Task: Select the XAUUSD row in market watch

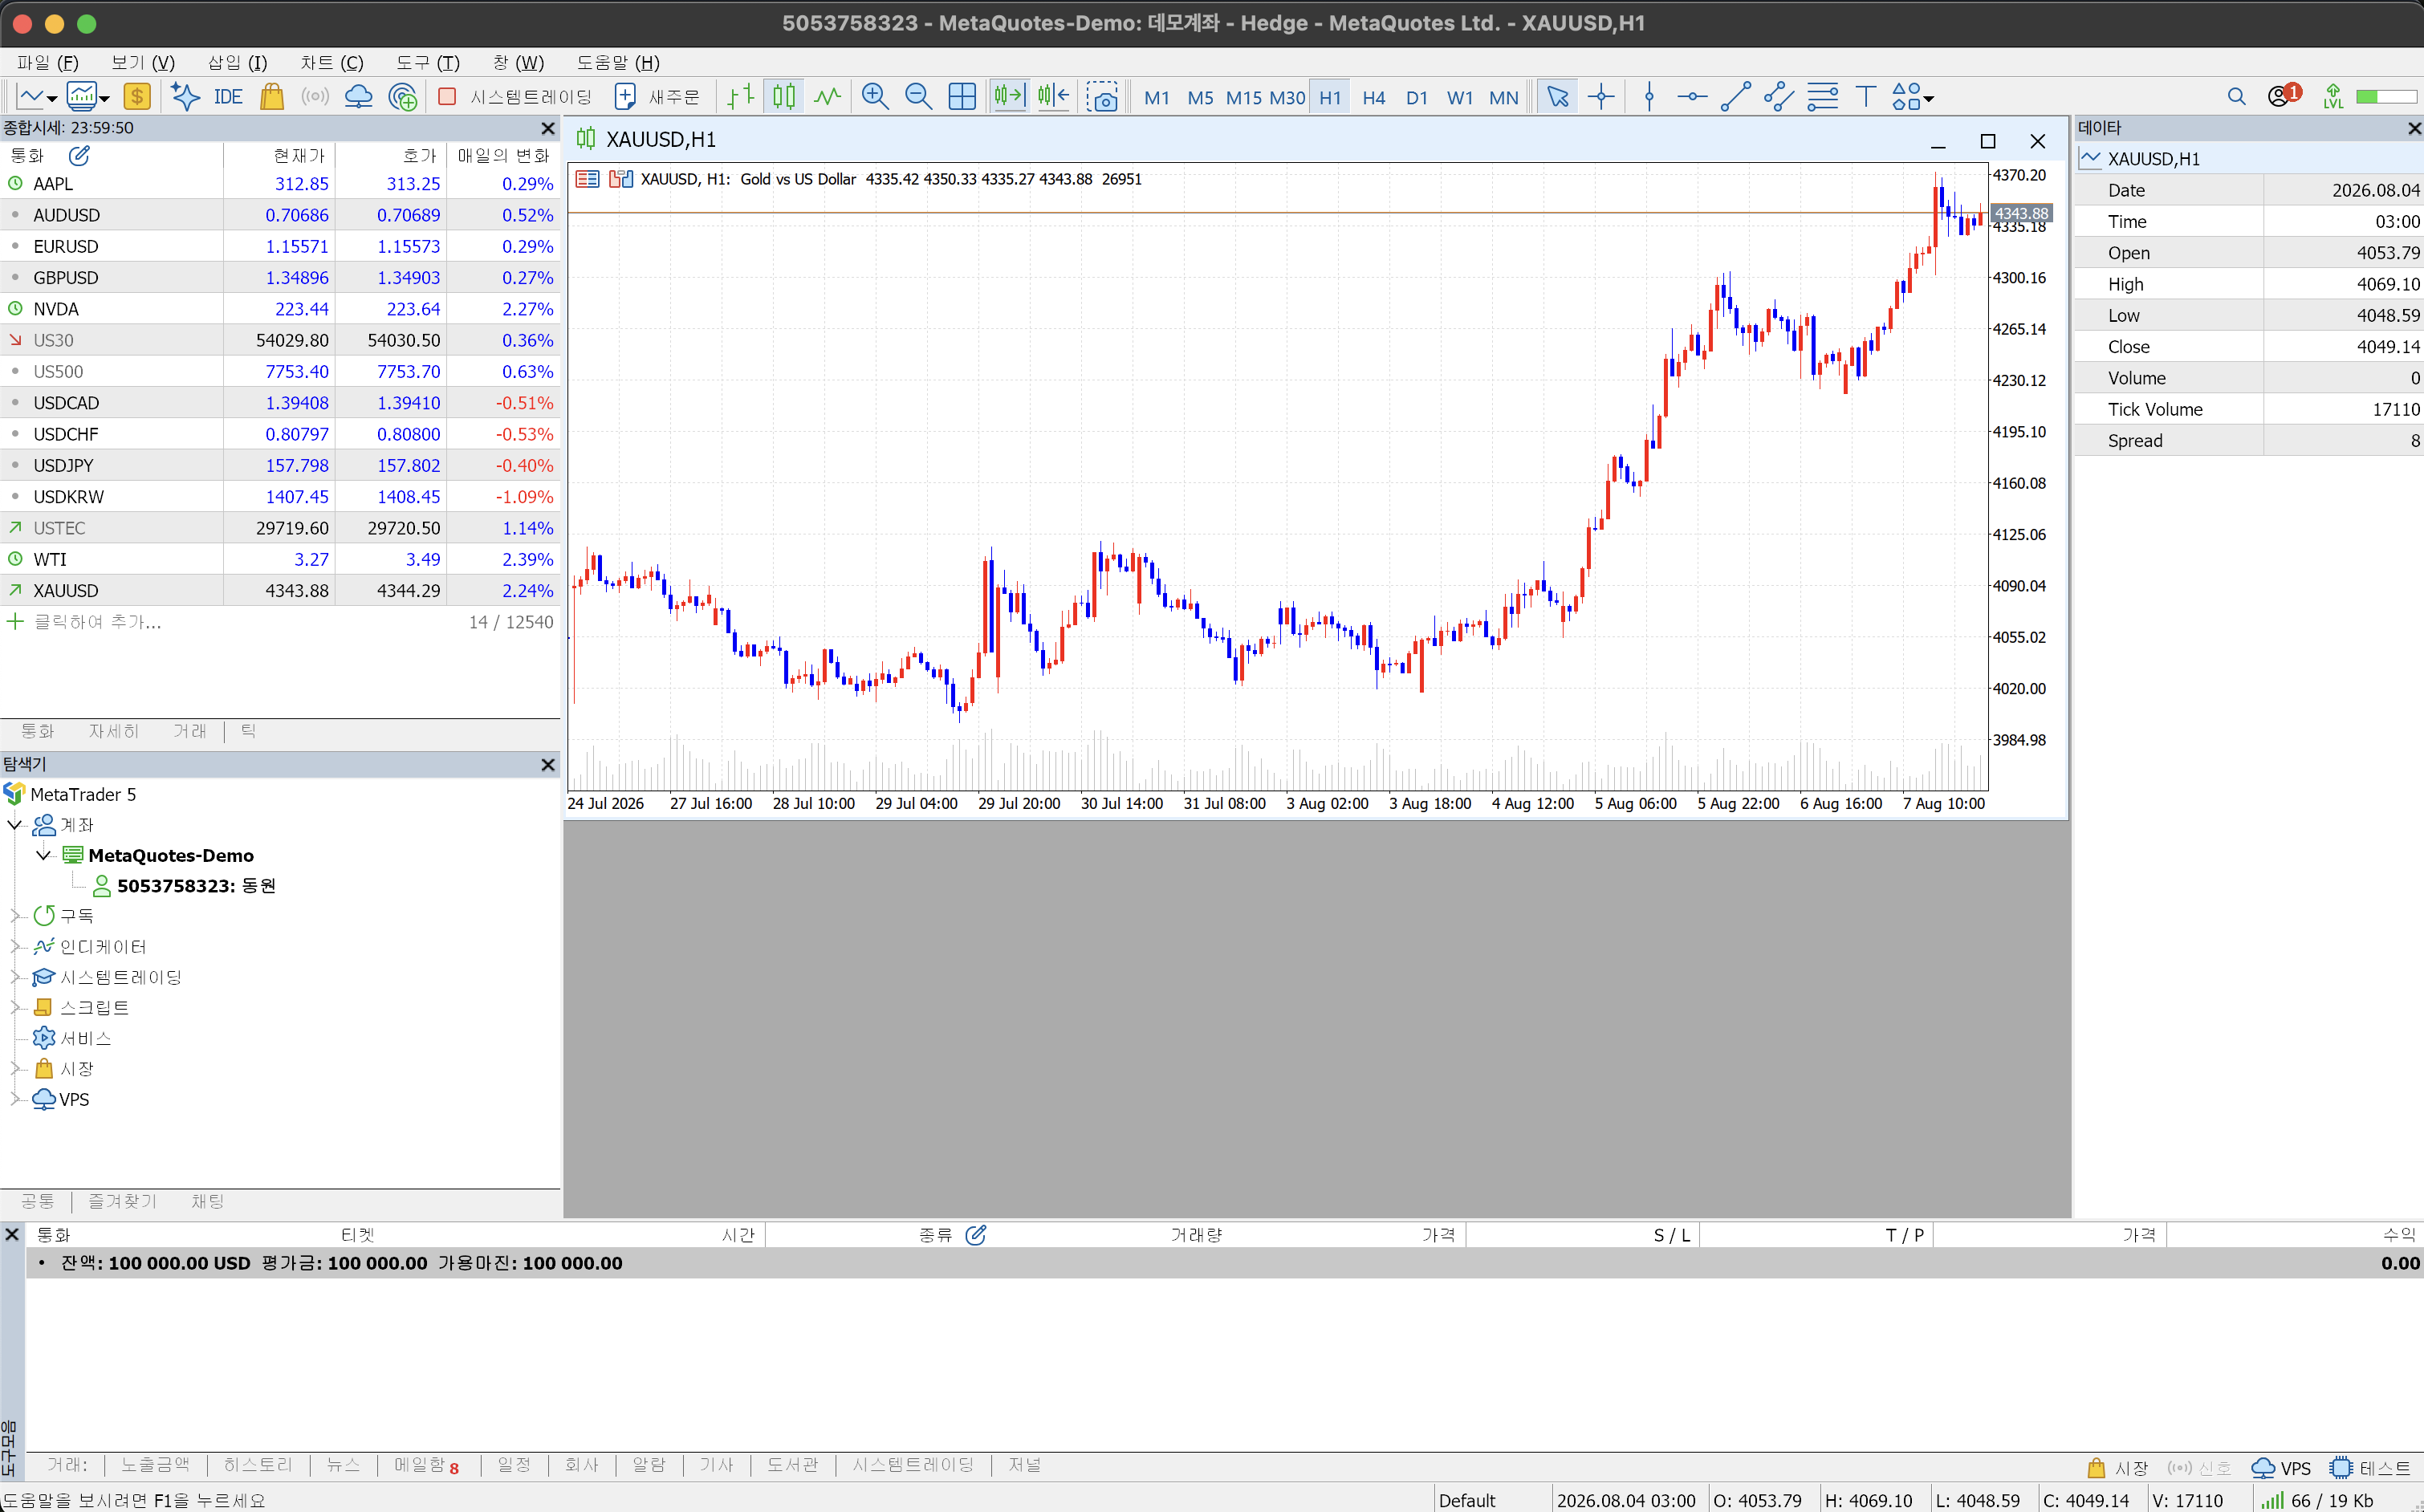Action: [280, 590]
